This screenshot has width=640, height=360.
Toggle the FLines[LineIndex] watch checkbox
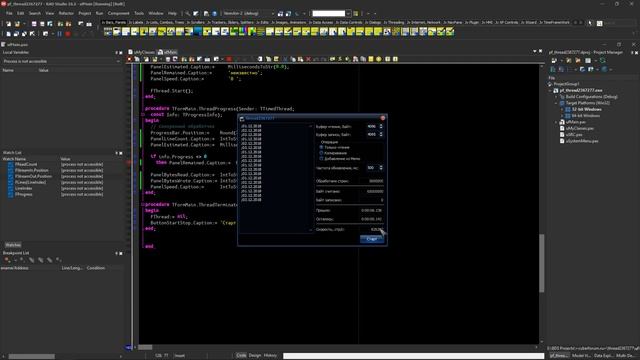pos(11,182)
